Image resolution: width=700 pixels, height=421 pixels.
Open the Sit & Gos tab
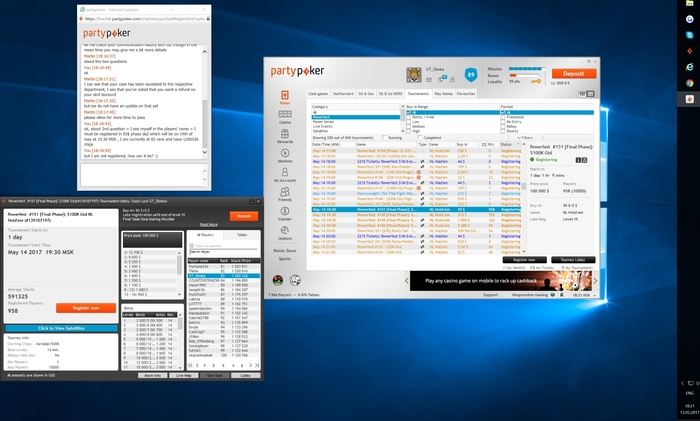[x=366, y=94]
